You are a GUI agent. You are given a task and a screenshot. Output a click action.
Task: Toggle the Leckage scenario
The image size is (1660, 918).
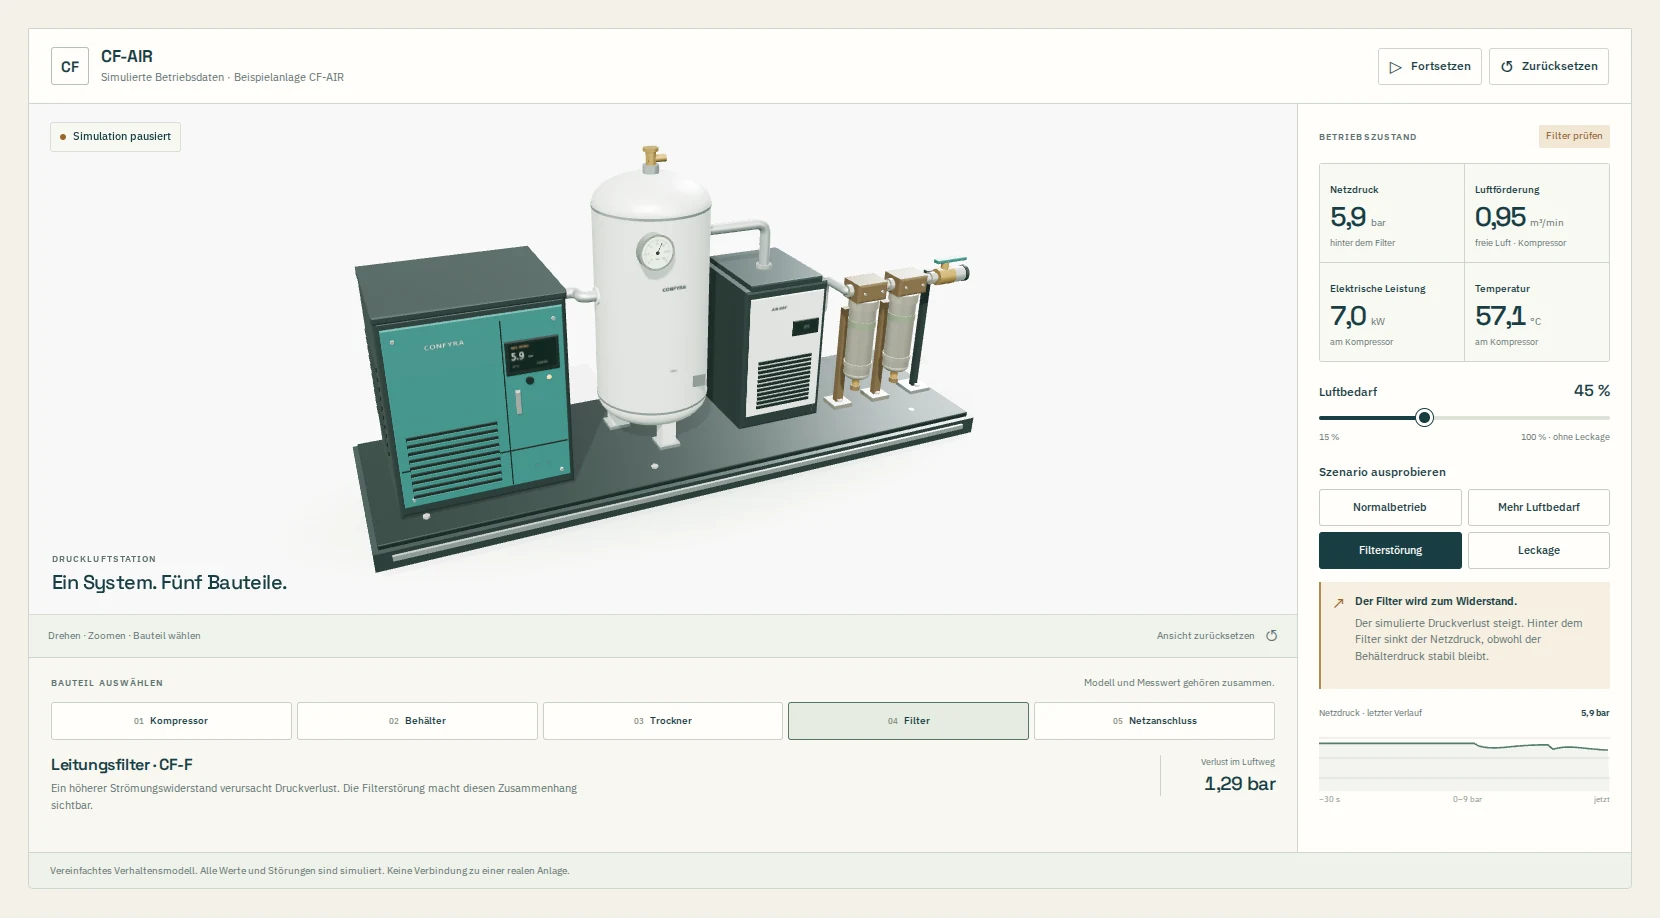[x=1539, y=550]
